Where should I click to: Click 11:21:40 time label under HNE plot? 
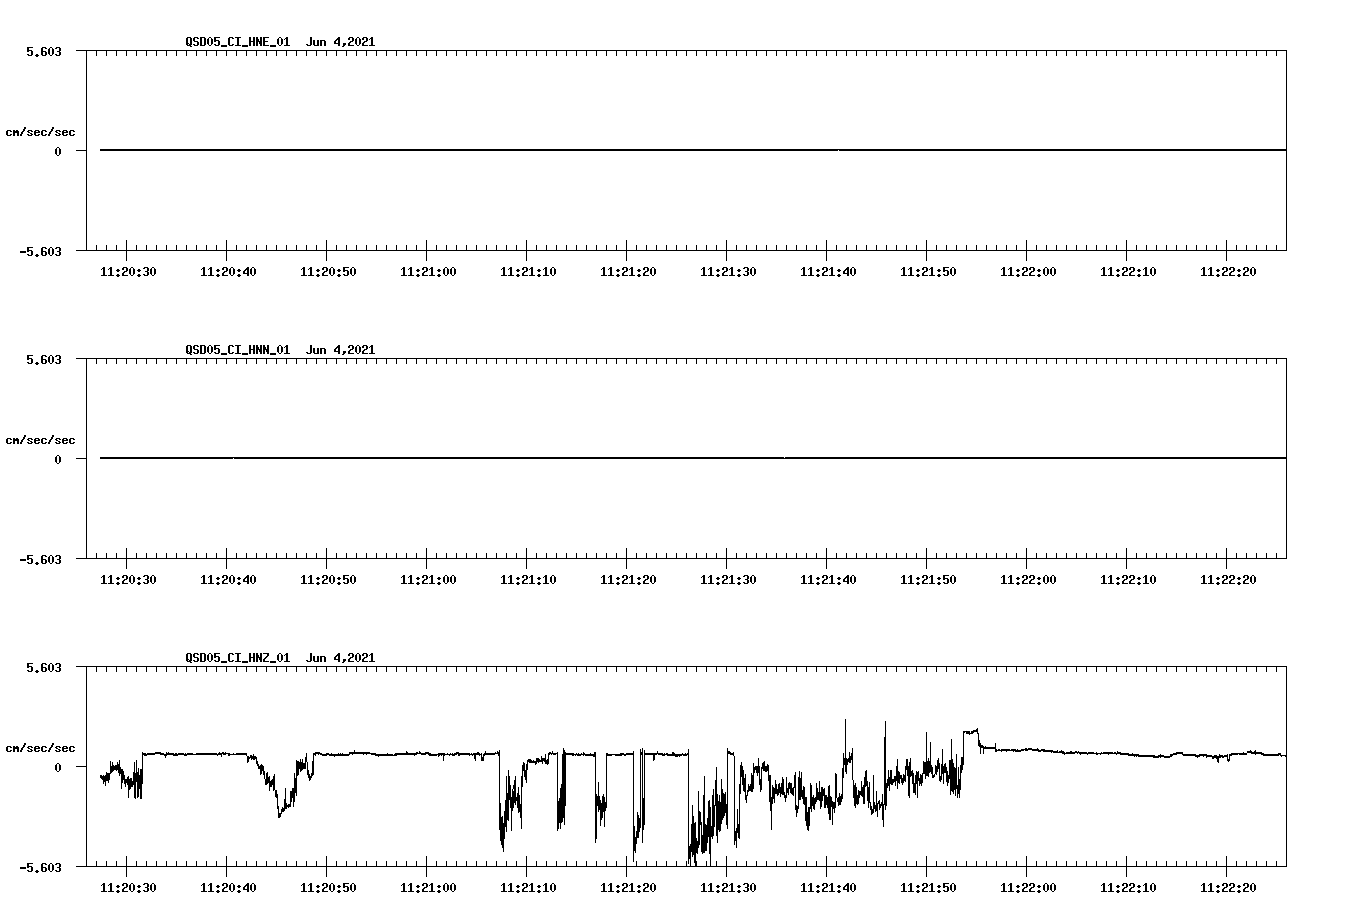[828, 272]
